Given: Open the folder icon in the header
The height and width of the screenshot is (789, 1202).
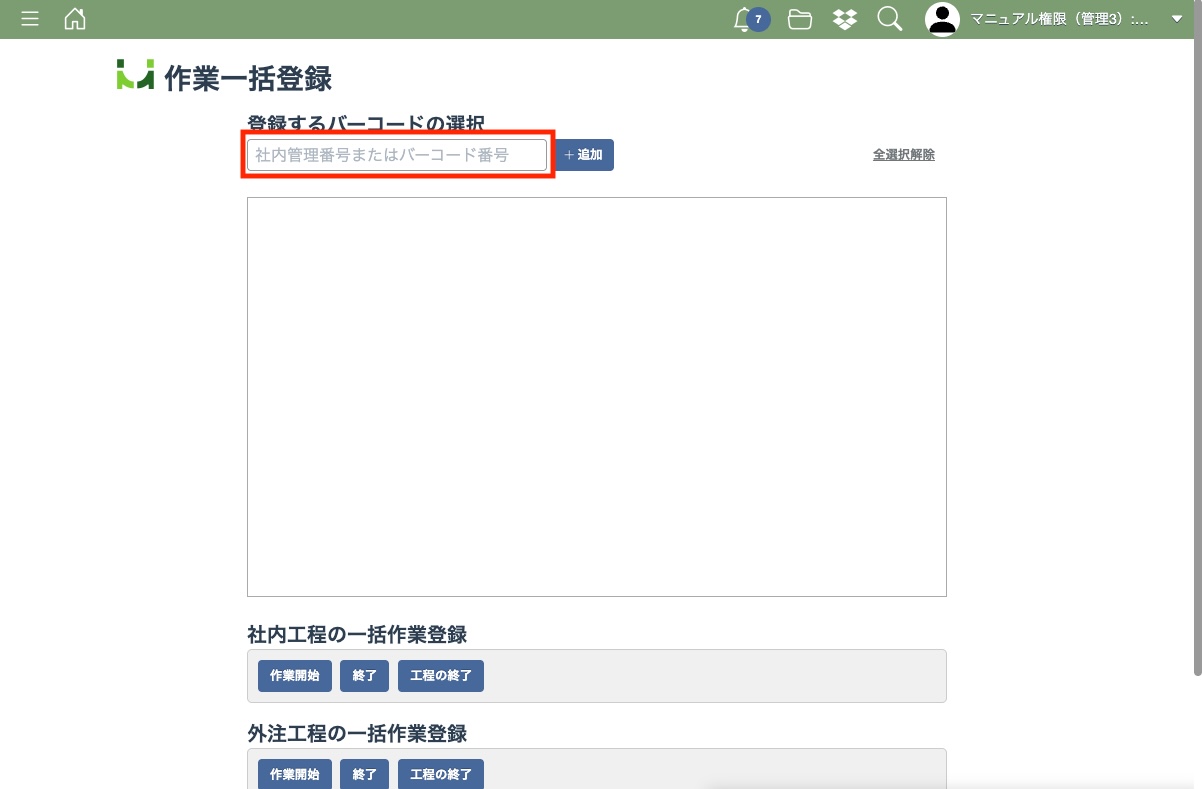Looking at the screenshot, I should click(799, 19).
